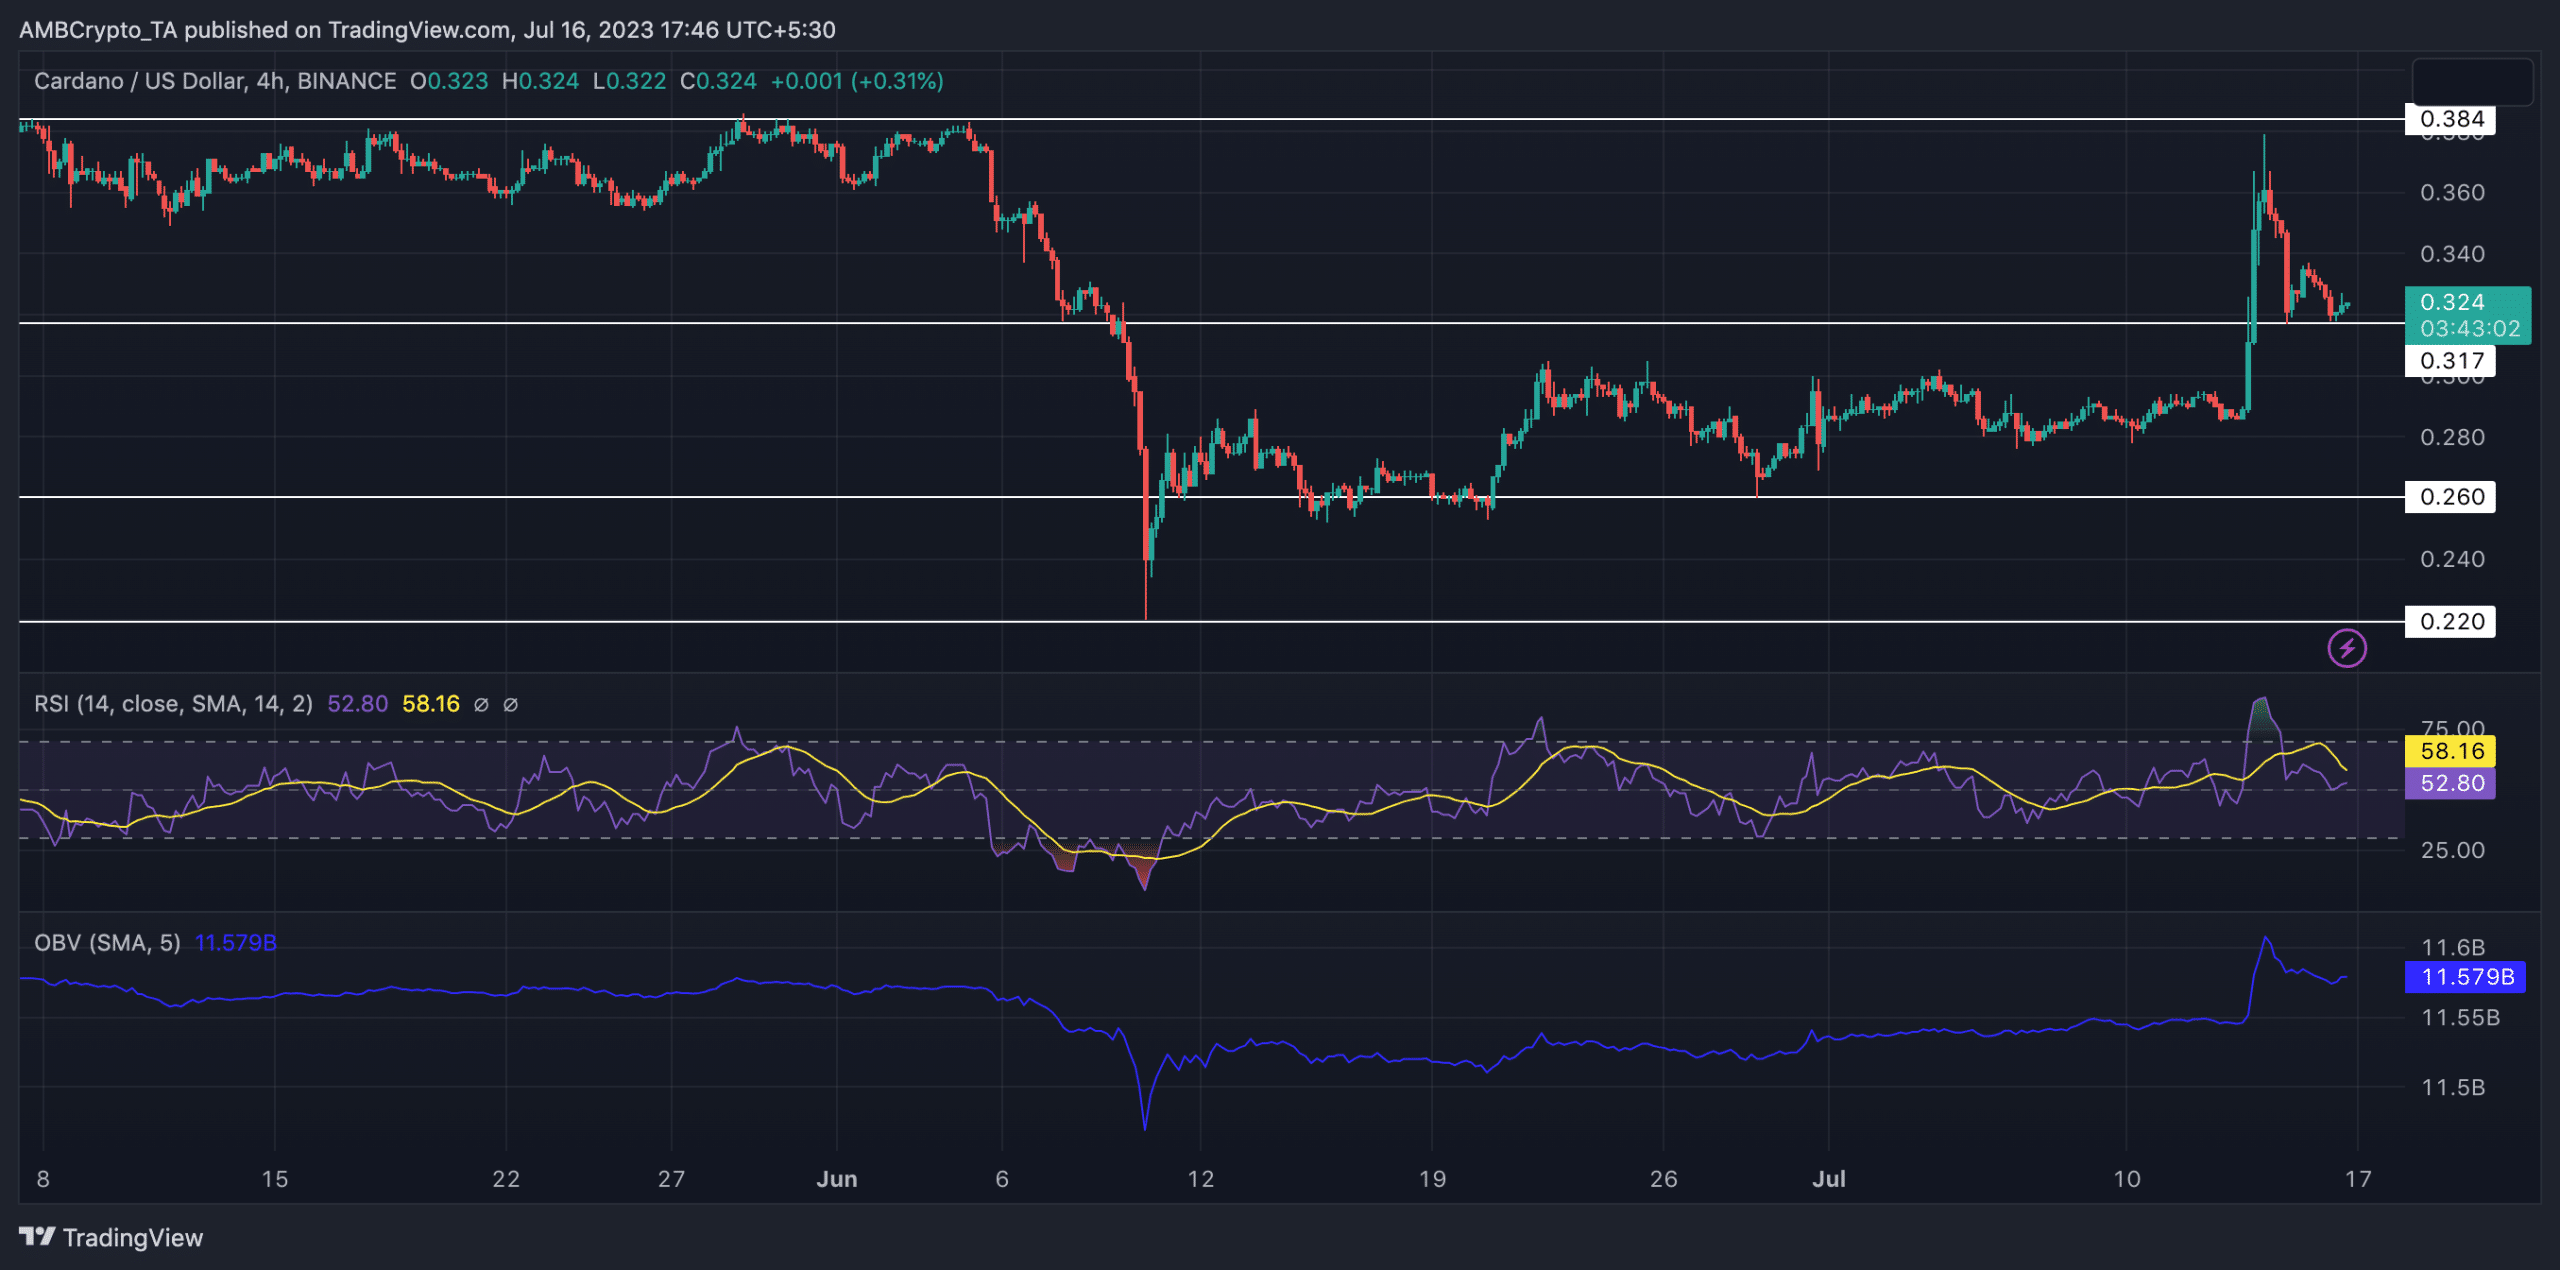
Task: Click the 0.280 price axis label
Action: 2452,437
